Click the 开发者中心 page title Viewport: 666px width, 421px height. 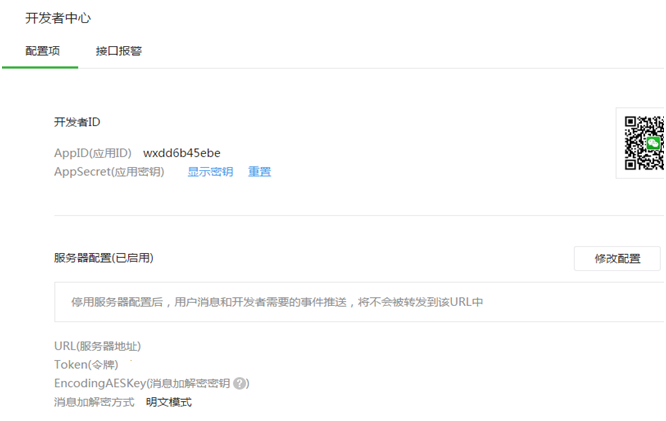pos(58,18)
